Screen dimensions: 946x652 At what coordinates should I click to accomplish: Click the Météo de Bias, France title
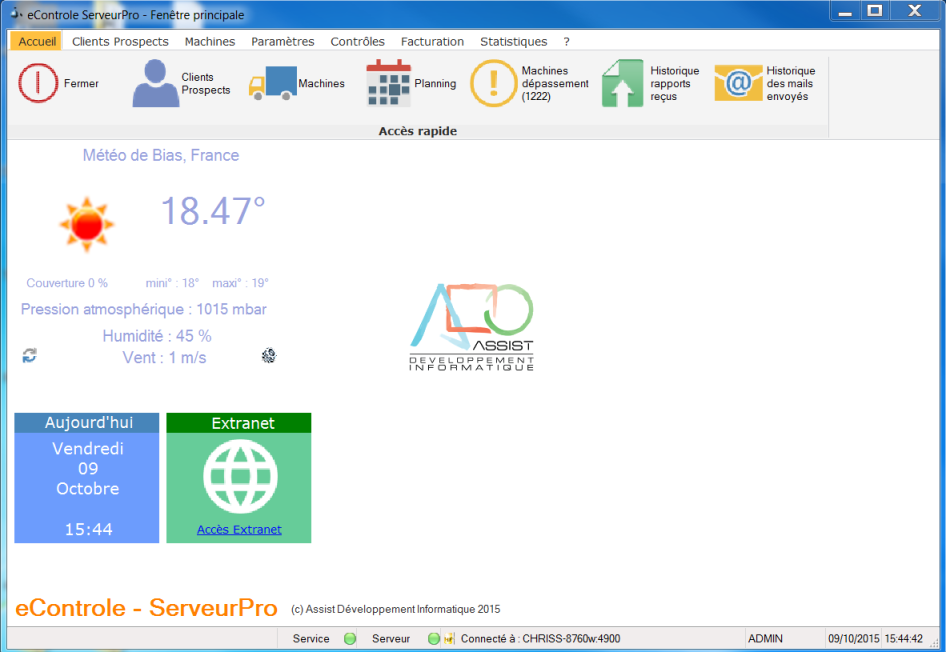pyautogui.click(x=160, y=156)
